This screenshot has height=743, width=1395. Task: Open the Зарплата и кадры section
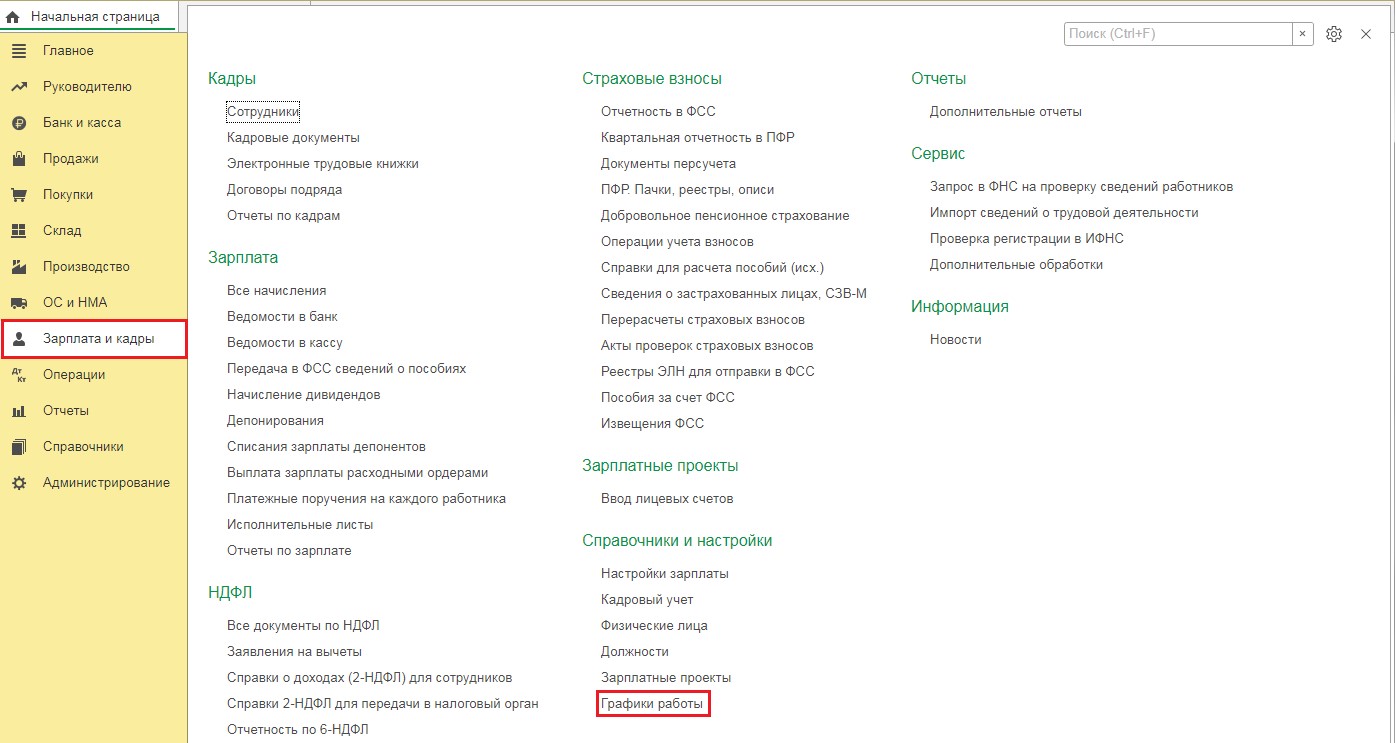98,339
